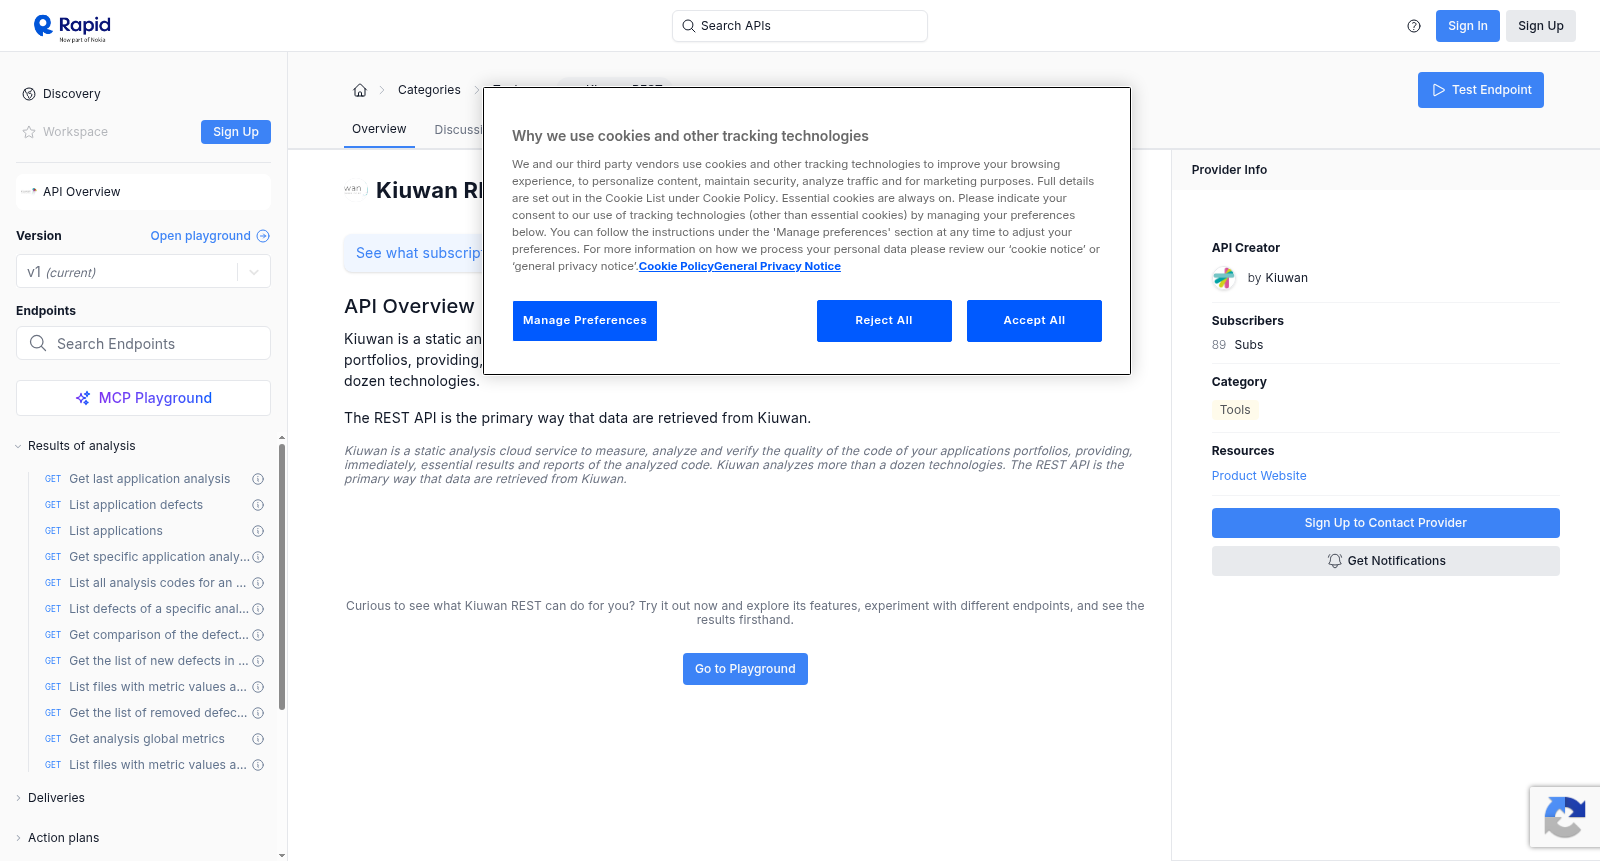Image resolution: width=1600 pixels, height=861 pixels.
Task: Click the Discovery compass icon
Action: (29, 94)
